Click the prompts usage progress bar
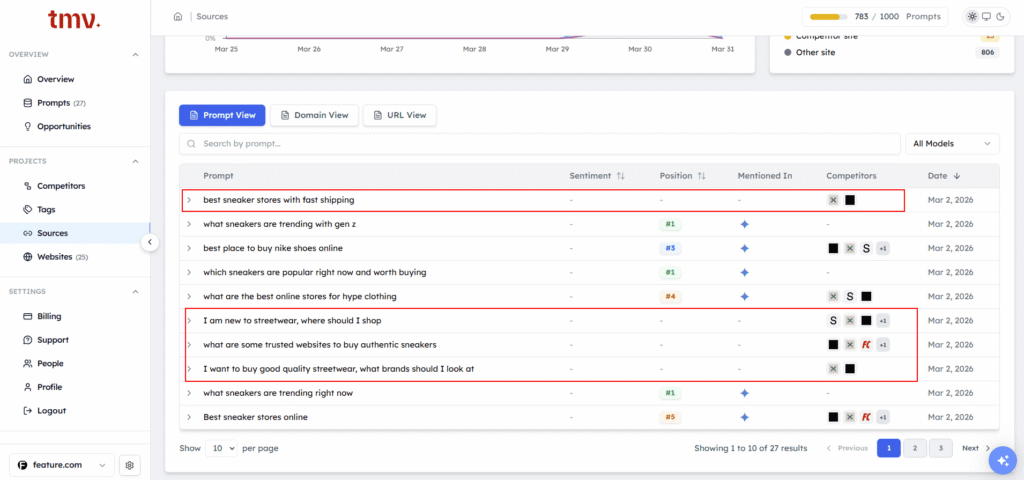The image size is (1024, 480). pyautogui.click(x=829, y=16)
